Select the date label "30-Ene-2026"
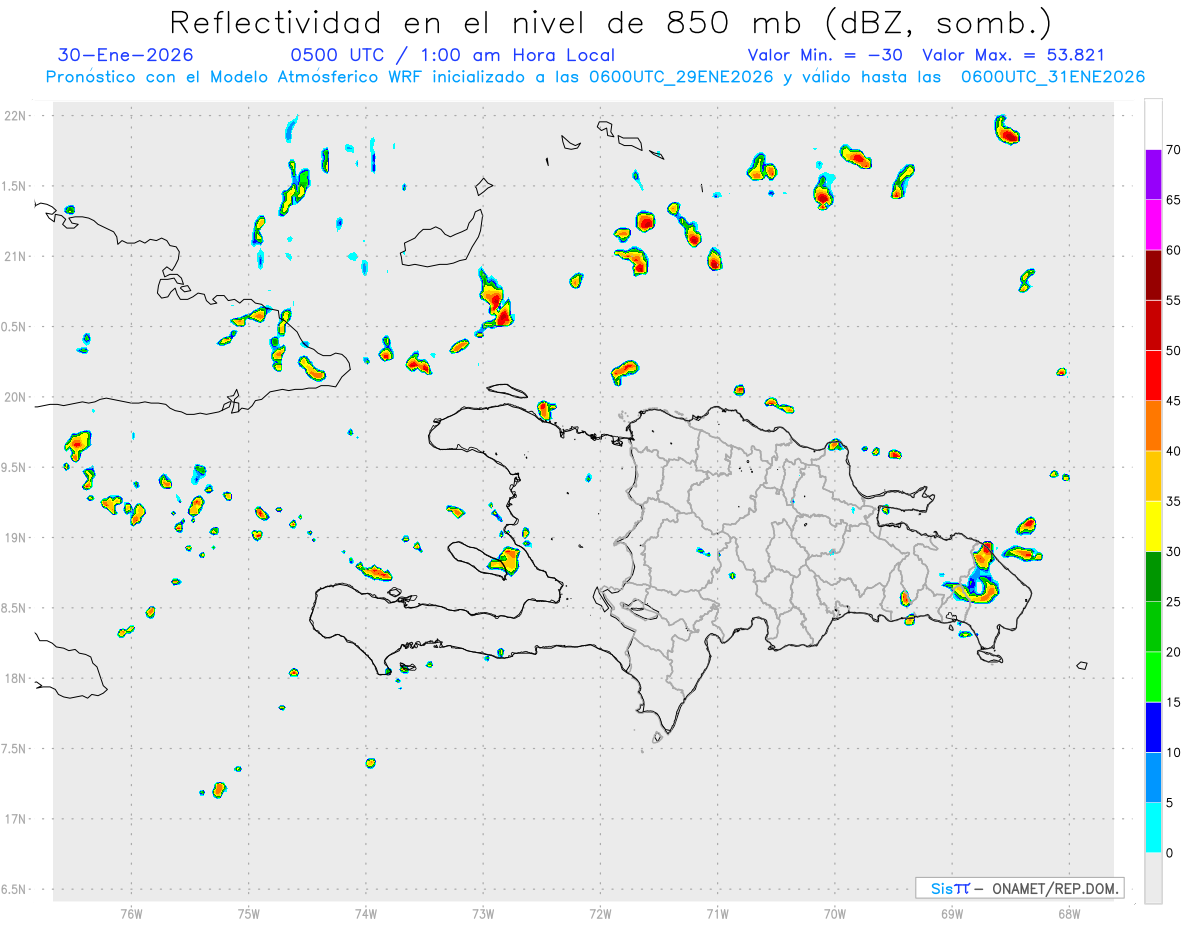1200x927 pixels. click(126, 56)
